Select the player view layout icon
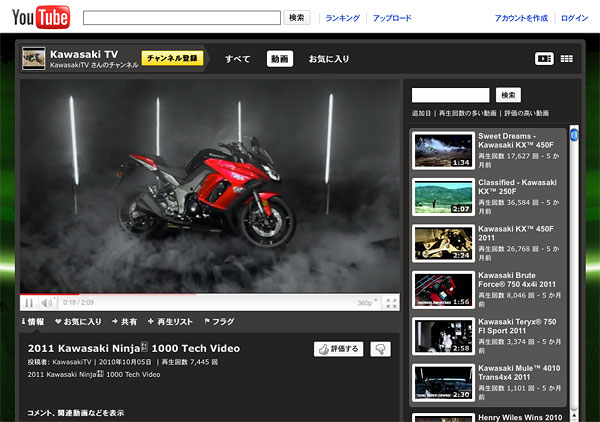Viewport: 600px width, 422px height. [x=544, y=59]
